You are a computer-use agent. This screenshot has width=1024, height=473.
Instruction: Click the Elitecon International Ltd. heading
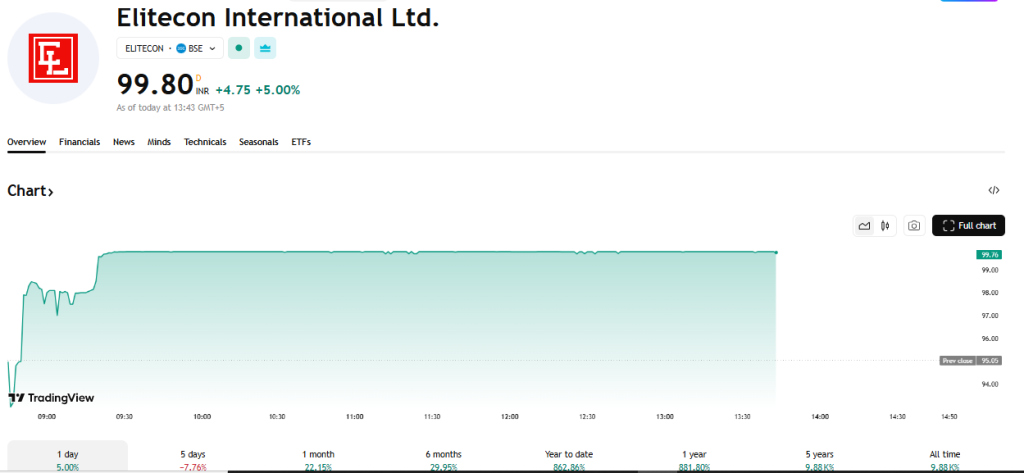[278, 18]
